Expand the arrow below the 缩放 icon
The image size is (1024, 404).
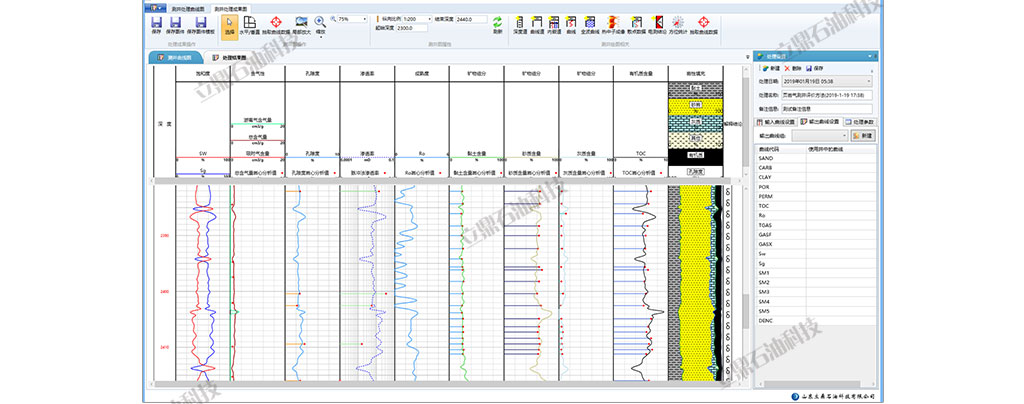coord(320,37)
